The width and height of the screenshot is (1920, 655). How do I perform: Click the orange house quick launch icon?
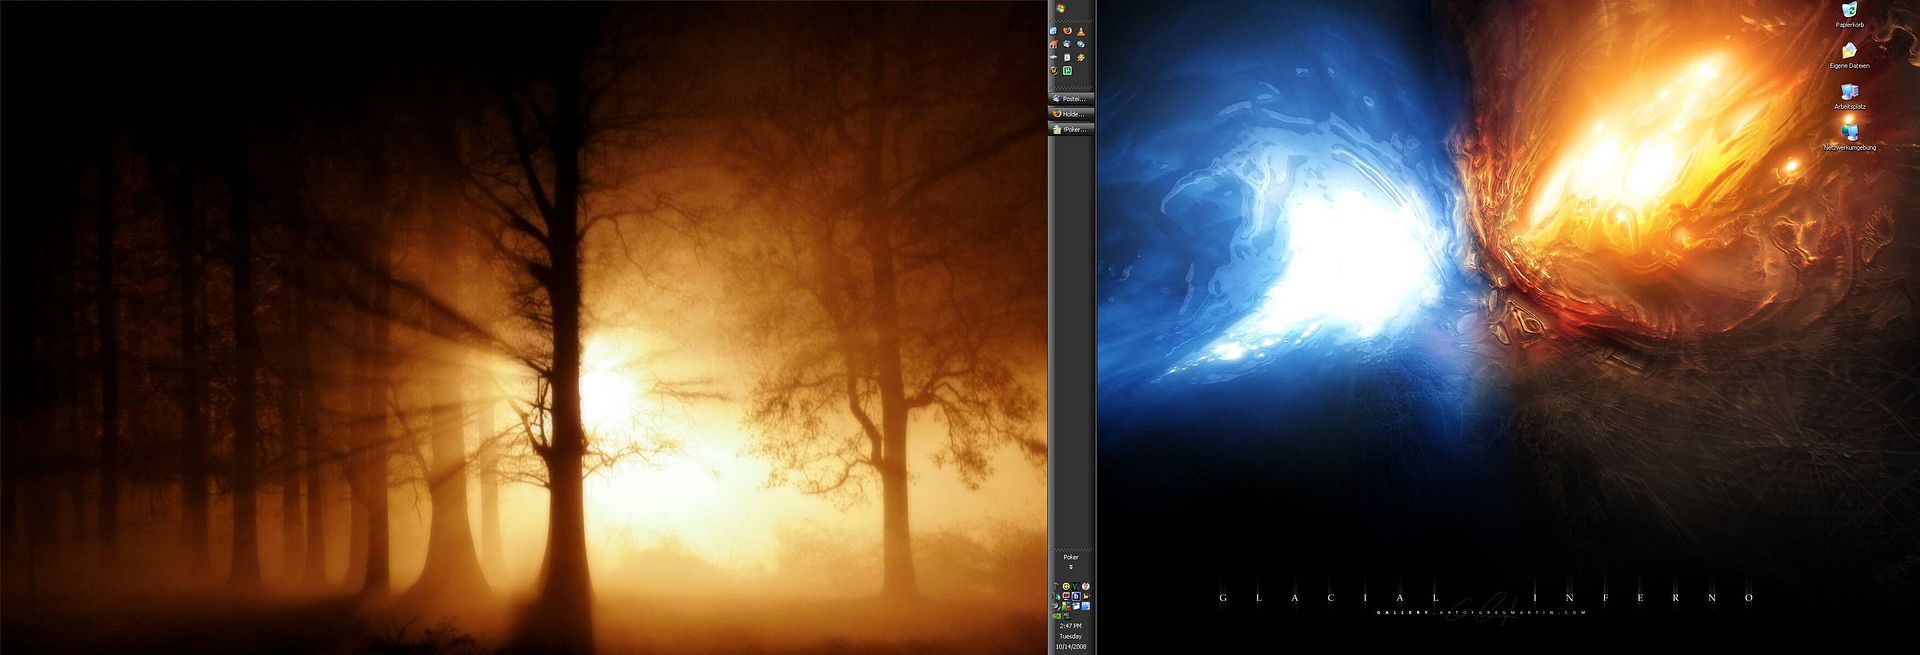click(x=1053, y=45)
